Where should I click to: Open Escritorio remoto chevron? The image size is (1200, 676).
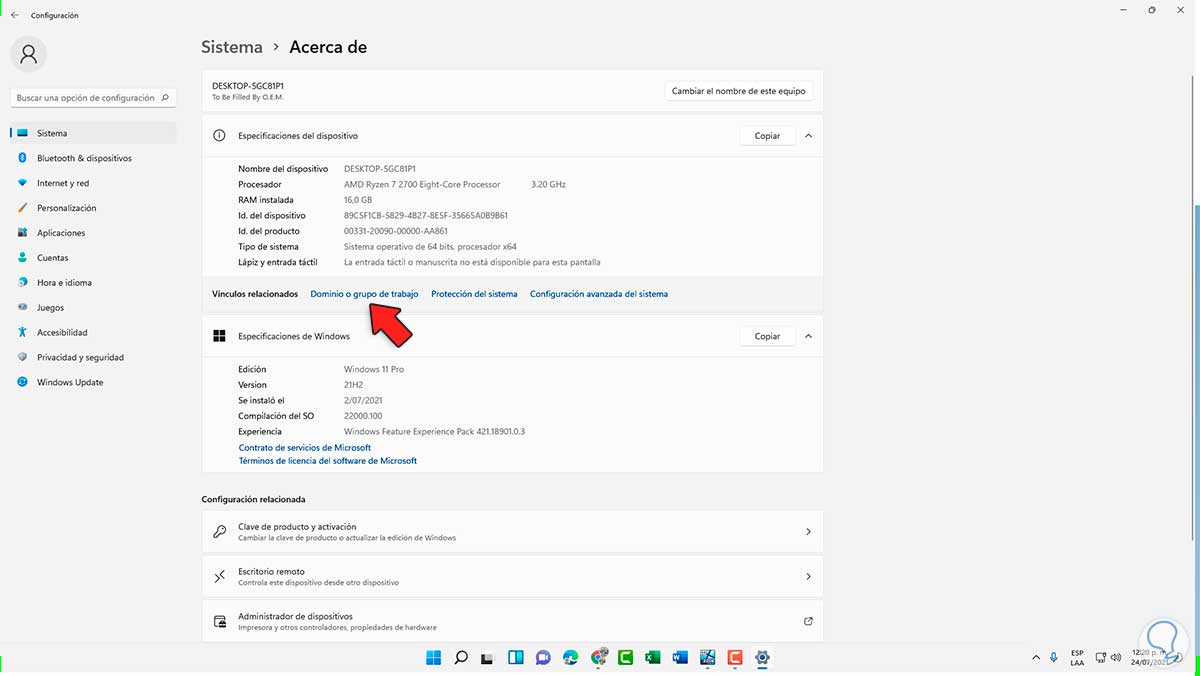click(808, 577)
